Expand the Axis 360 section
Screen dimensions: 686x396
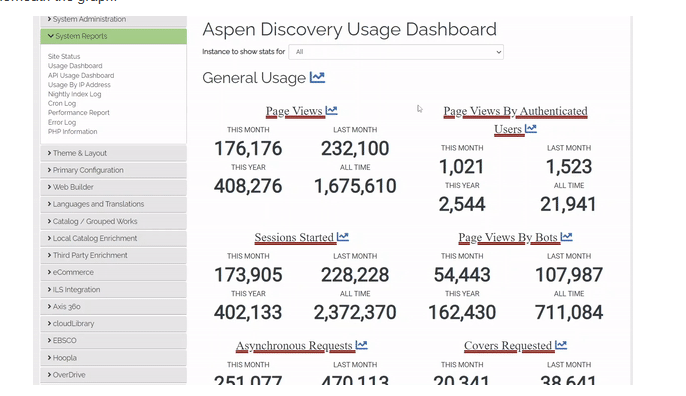coord(113,307)
